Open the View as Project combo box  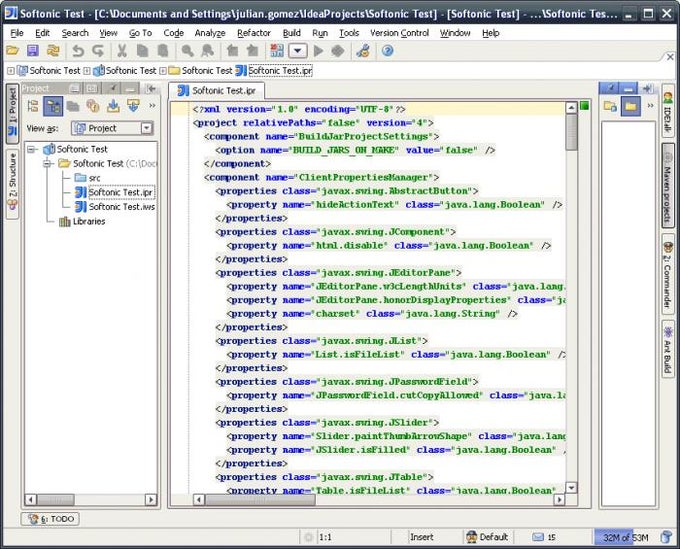pyautogui.click(x=113, y=128)
